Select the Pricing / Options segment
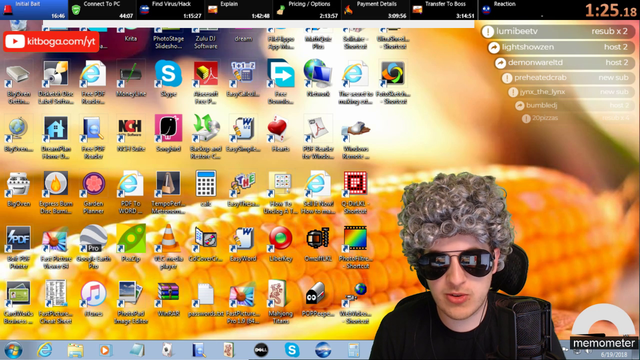 (307, 10)
